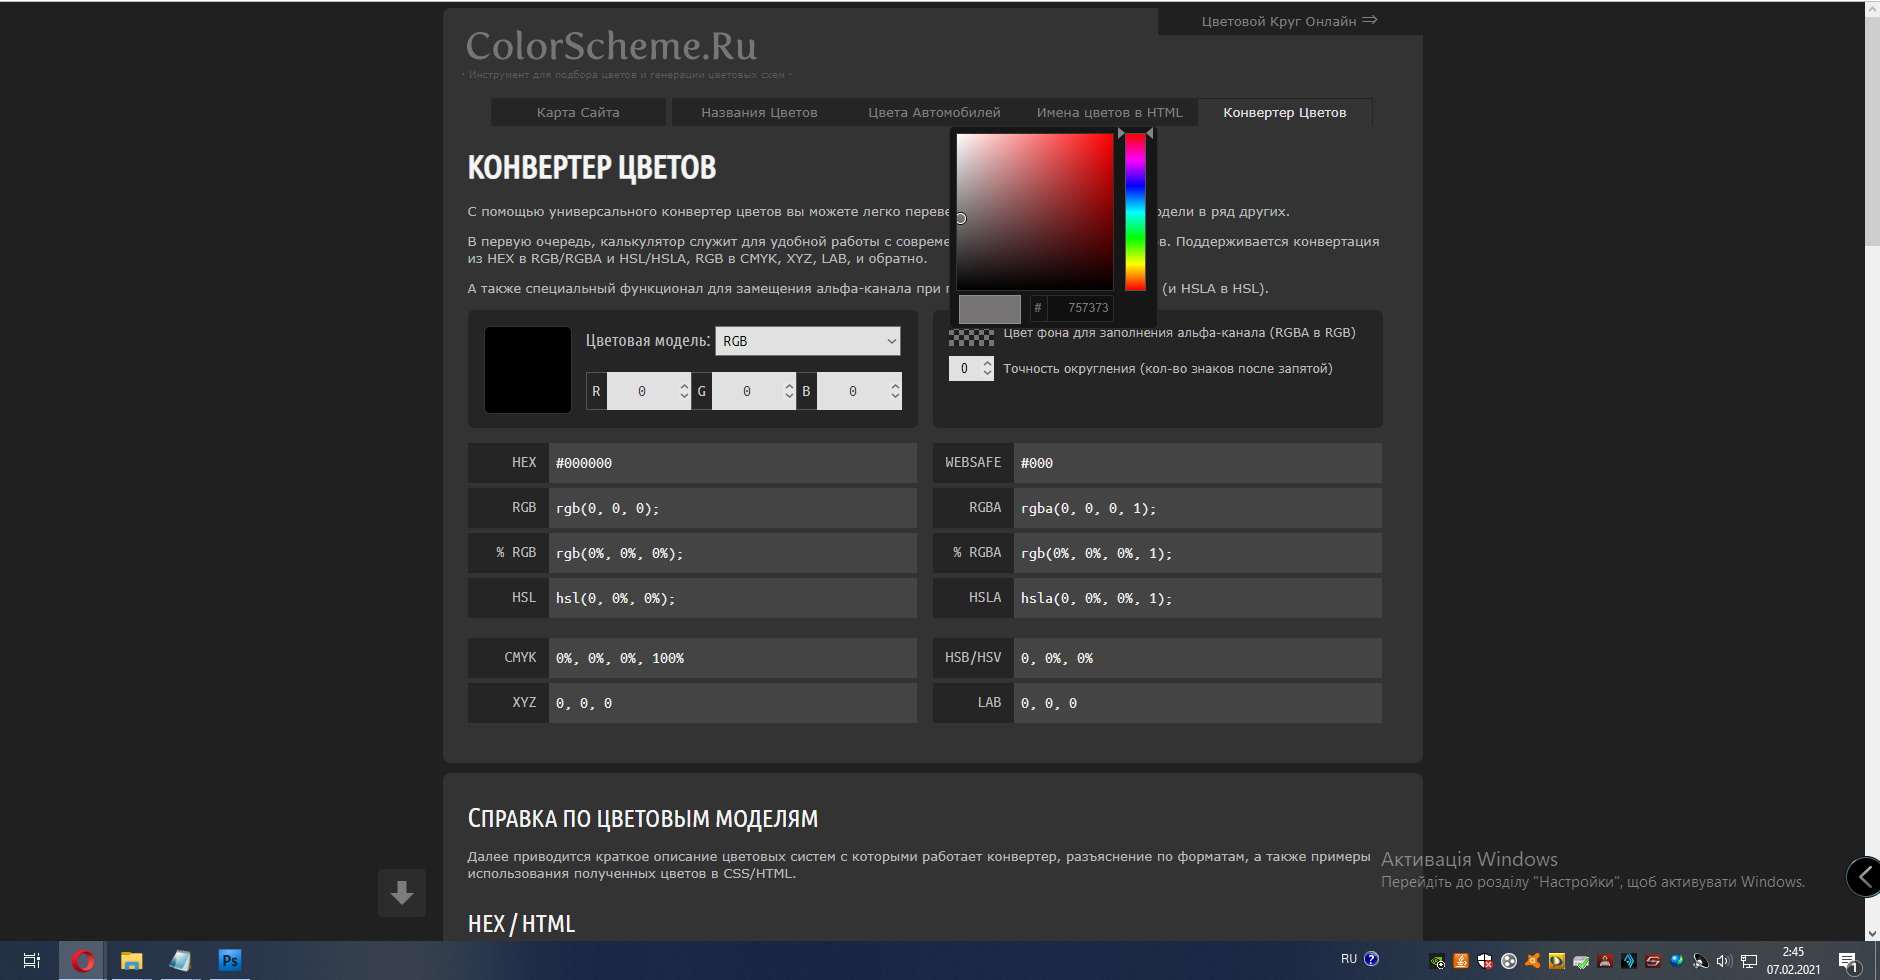1880x980 pixels.
Task: Click the % RGBA output field
Action: (1197, 553)
